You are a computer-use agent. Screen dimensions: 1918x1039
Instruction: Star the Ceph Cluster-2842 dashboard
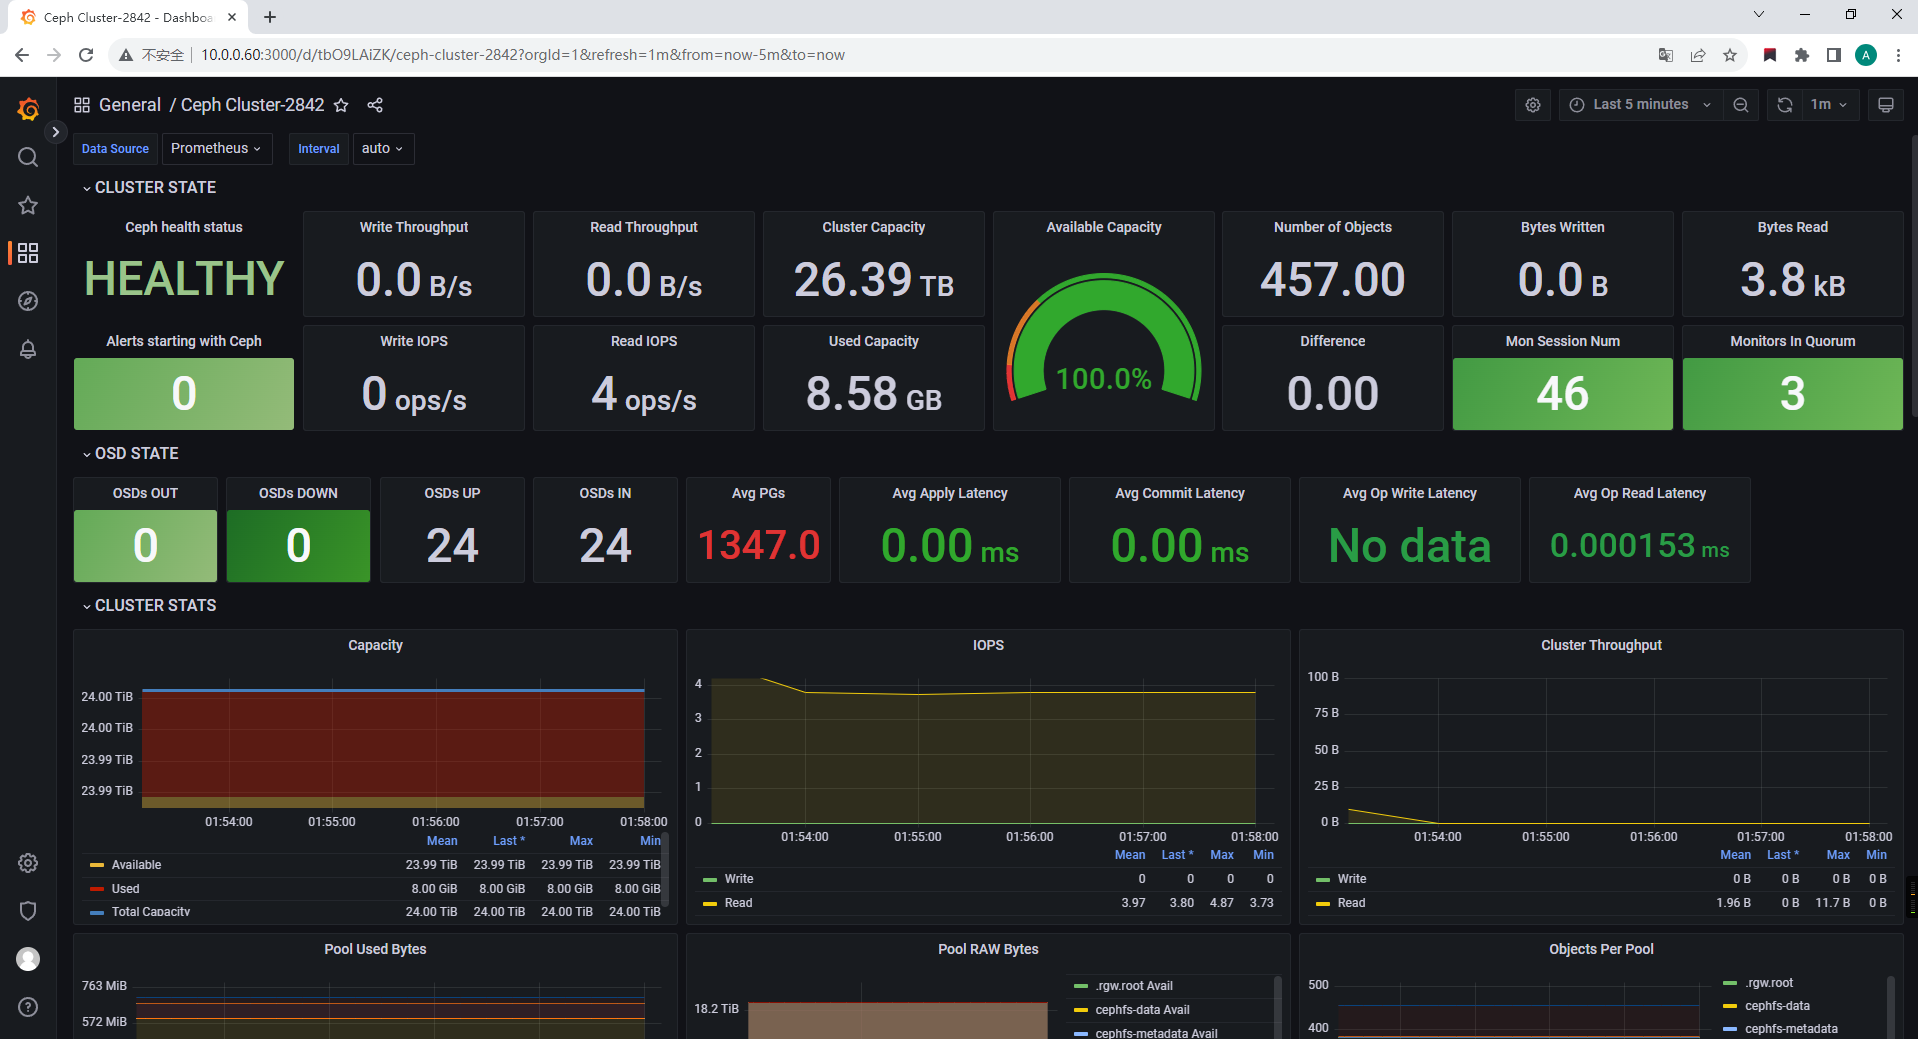click(341, 105)
